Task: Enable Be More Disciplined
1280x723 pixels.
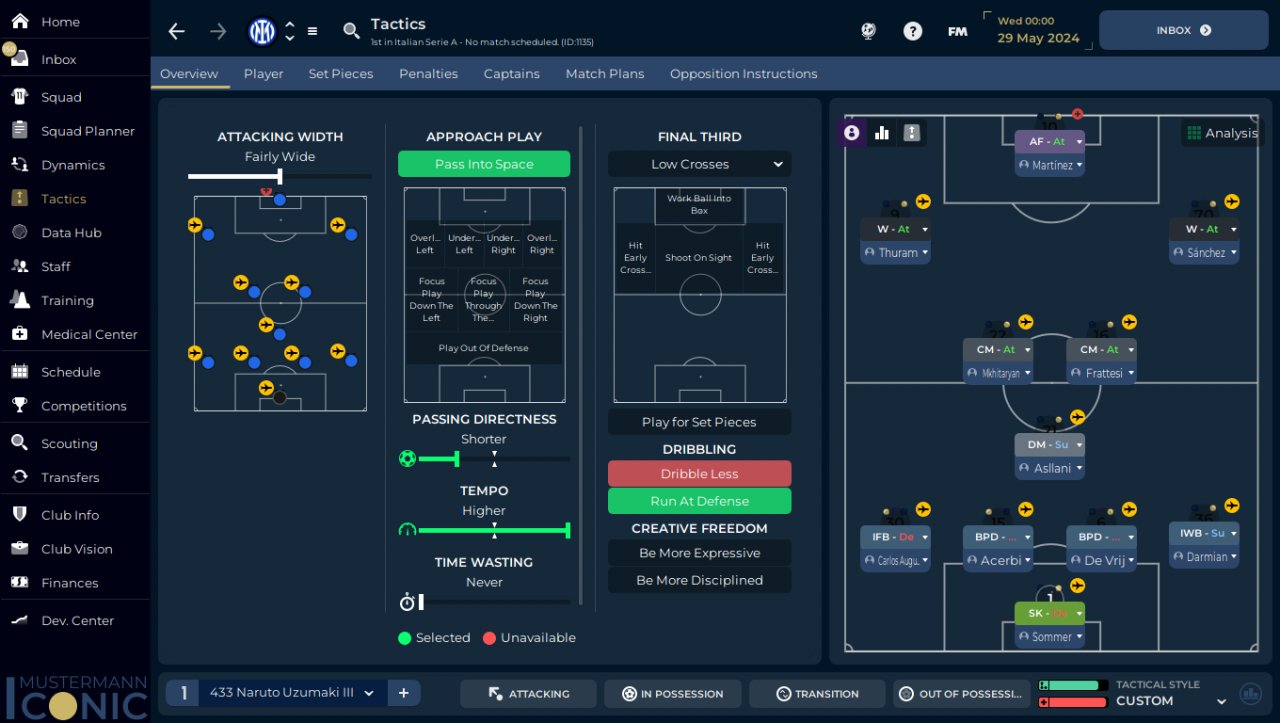Action: (x=699, y=580)
